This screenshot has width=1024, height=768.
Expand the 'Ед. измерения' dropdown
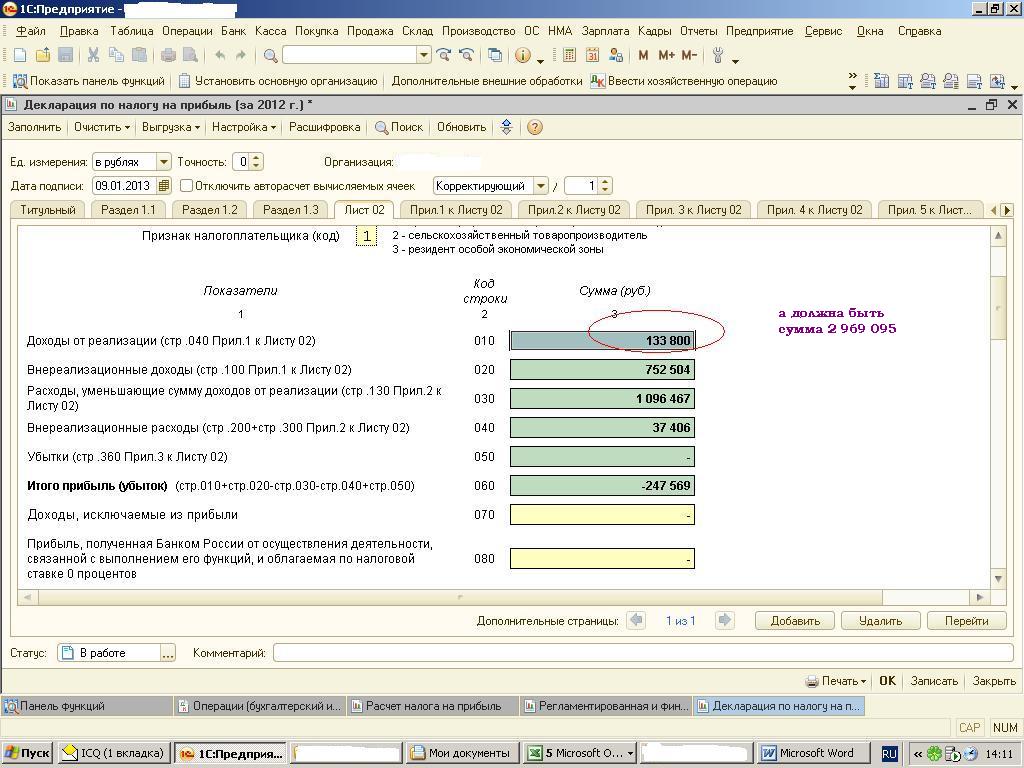tap(163, 162)
